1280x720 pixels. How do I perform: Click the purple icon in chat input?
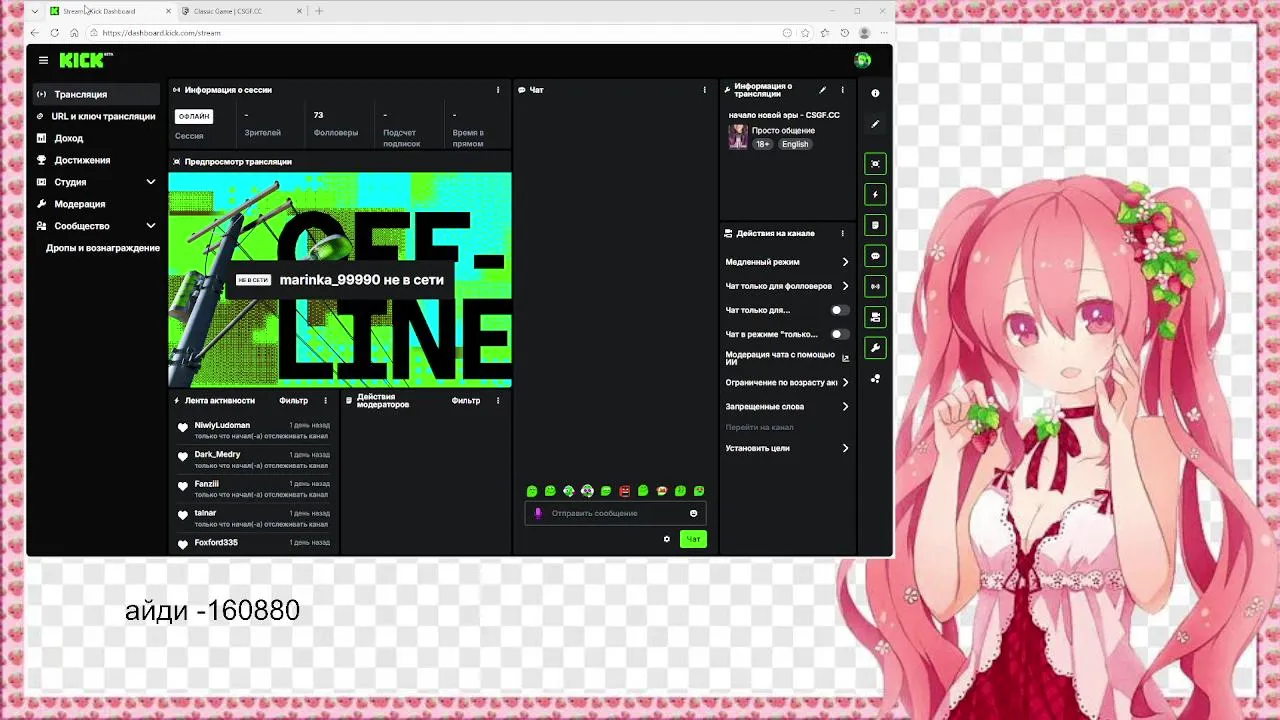tap(537, 513)
